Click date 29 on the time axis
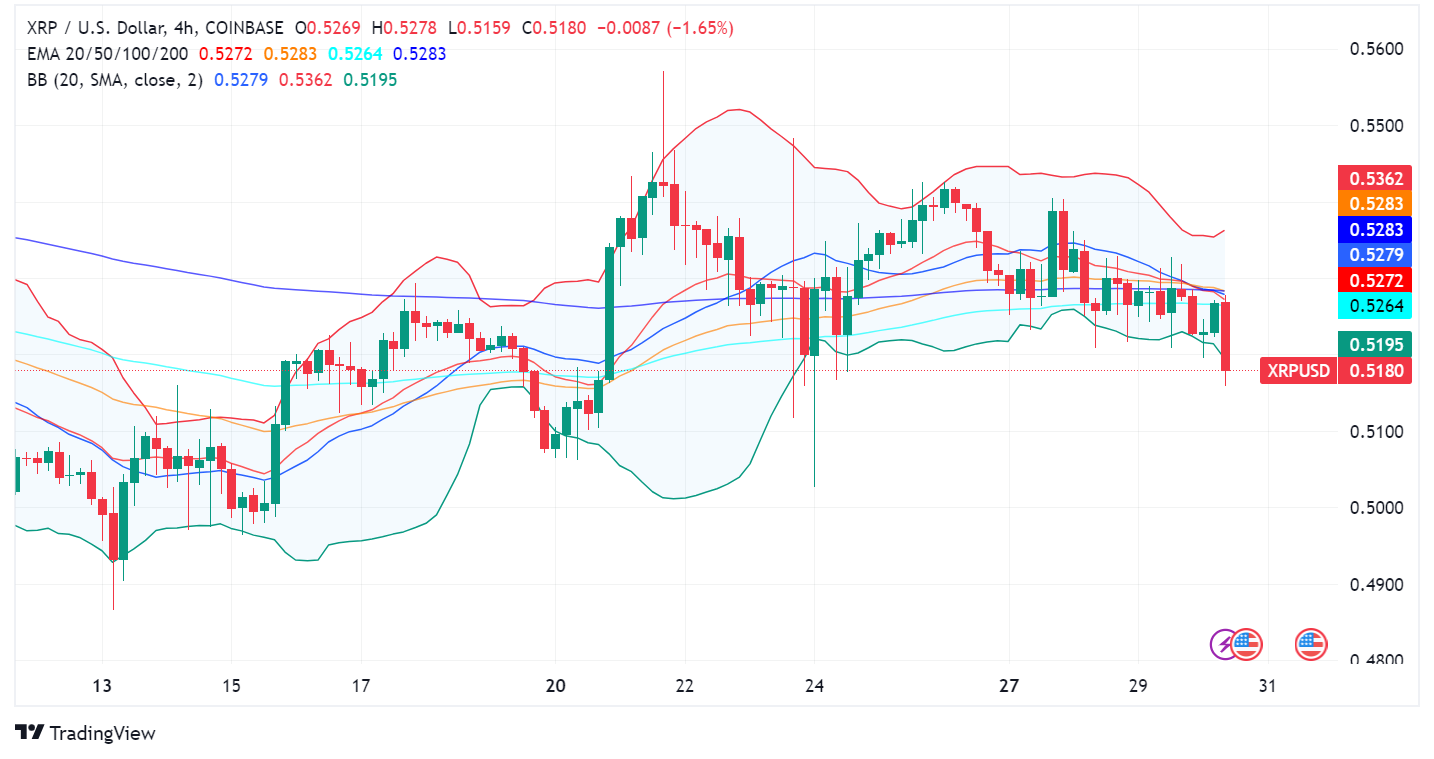The width and height of the screenshot is (1434, 759). click(1139, 686)
